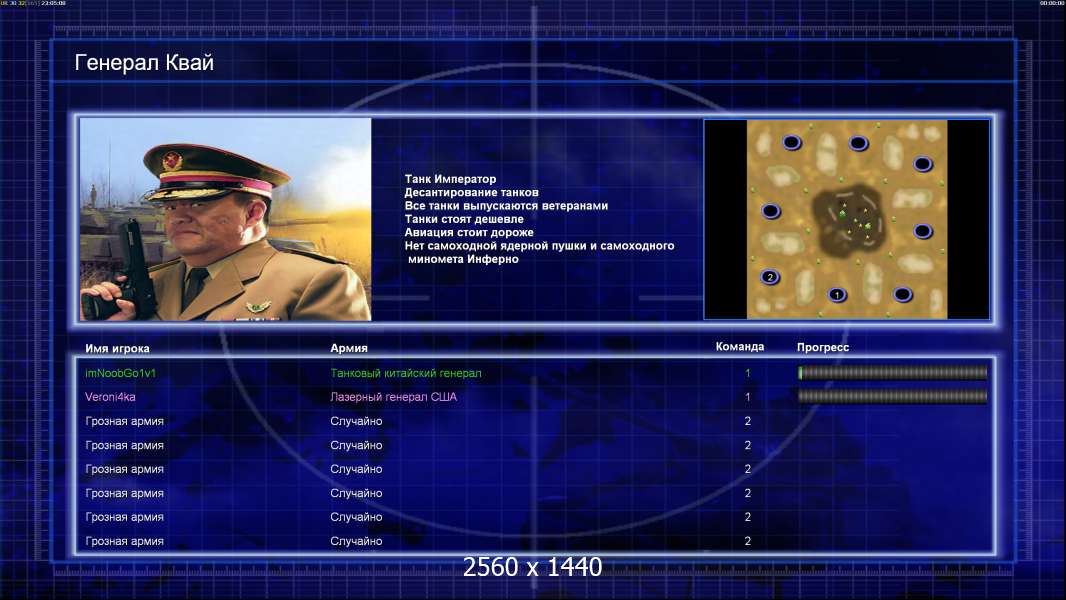This screenshot has height=600, width=1066.
Task: Click "Танковый китайский генерал" army label
Action: click(406, 373)
